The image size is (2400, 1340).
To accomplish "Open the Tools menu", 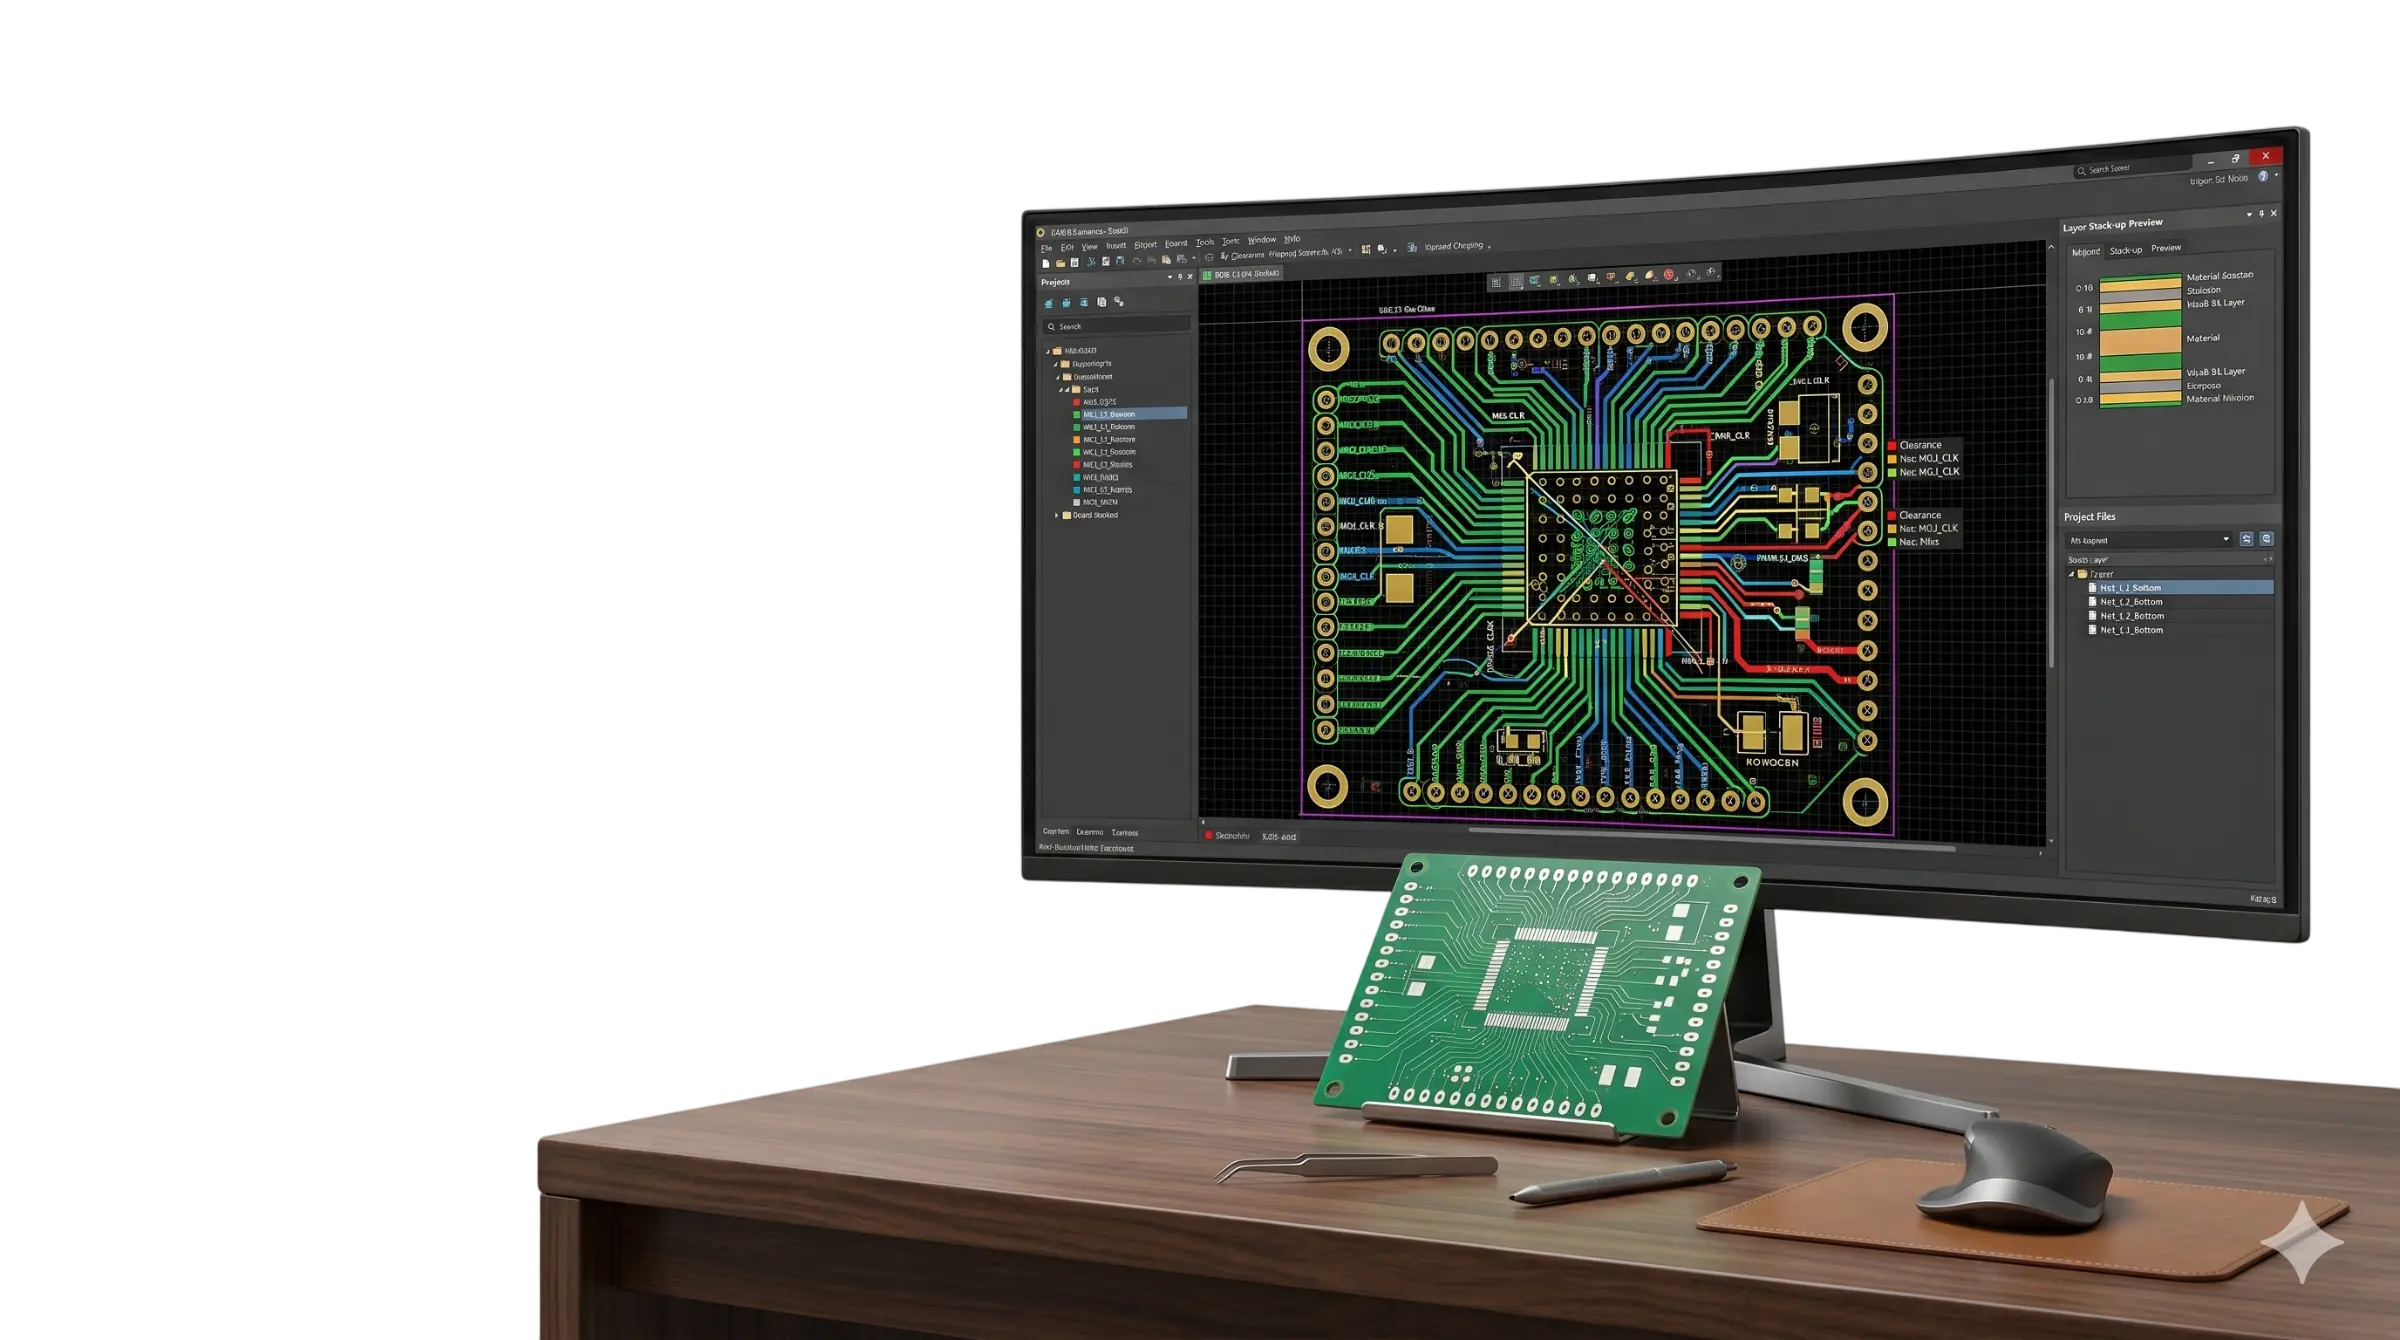I will click(1205, 242).
